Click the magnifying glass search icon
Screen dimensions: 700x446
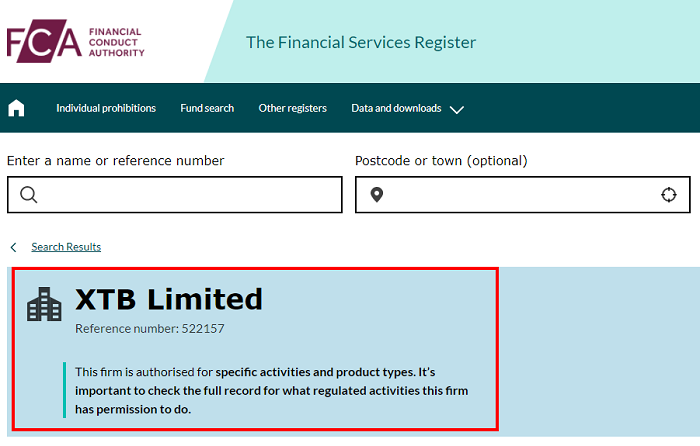pyautogui.click(x=29, y=195)
